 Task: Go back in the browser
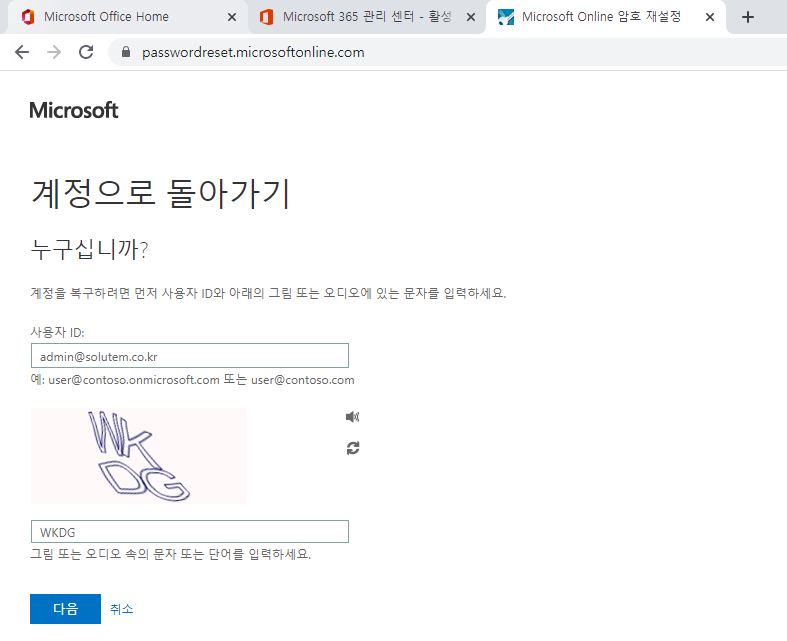pos(22,52)
